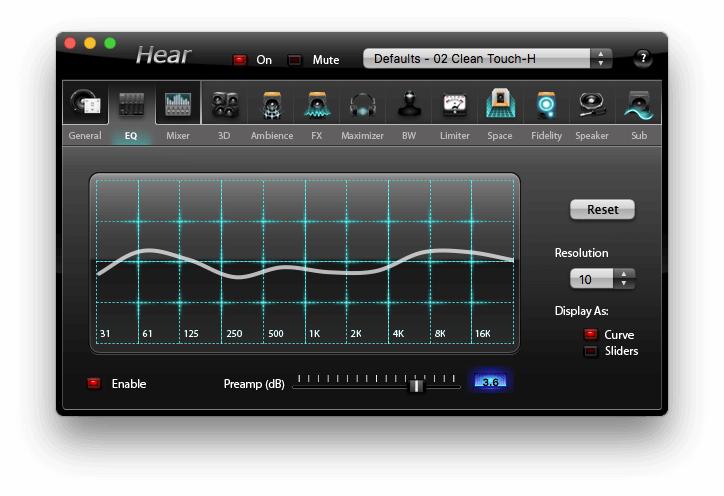The width and height of the screenshot is (724, 496).
Task: Switch to the Ambience tab label
Action: pos(272,136)
